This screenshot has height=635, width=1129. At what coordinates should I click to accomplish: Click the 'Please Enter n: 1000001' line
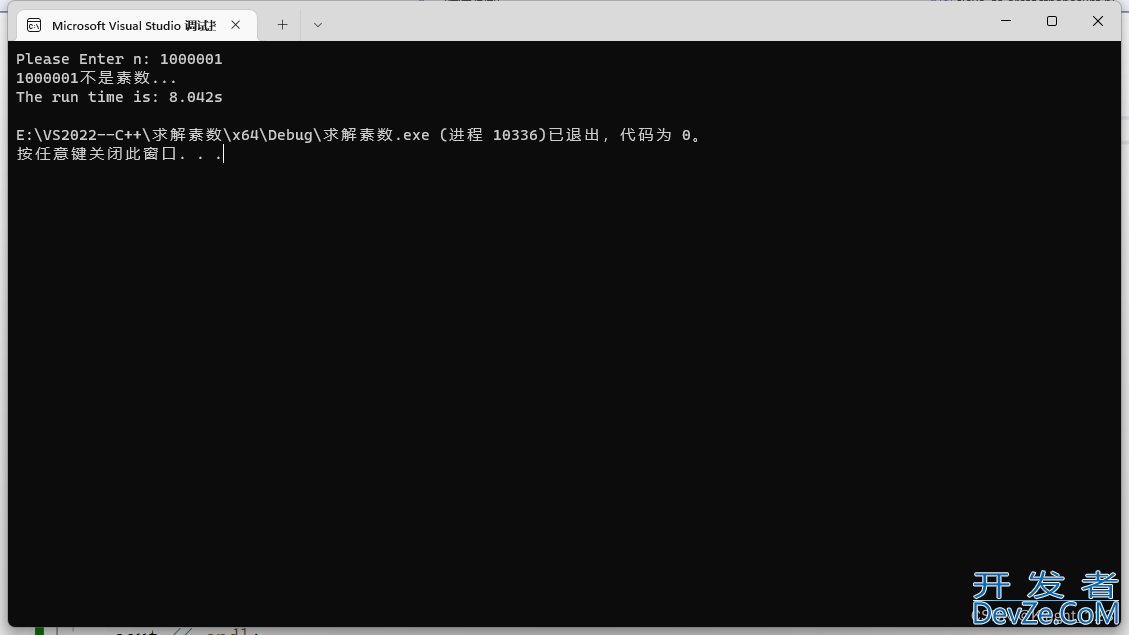click(119, 59)
